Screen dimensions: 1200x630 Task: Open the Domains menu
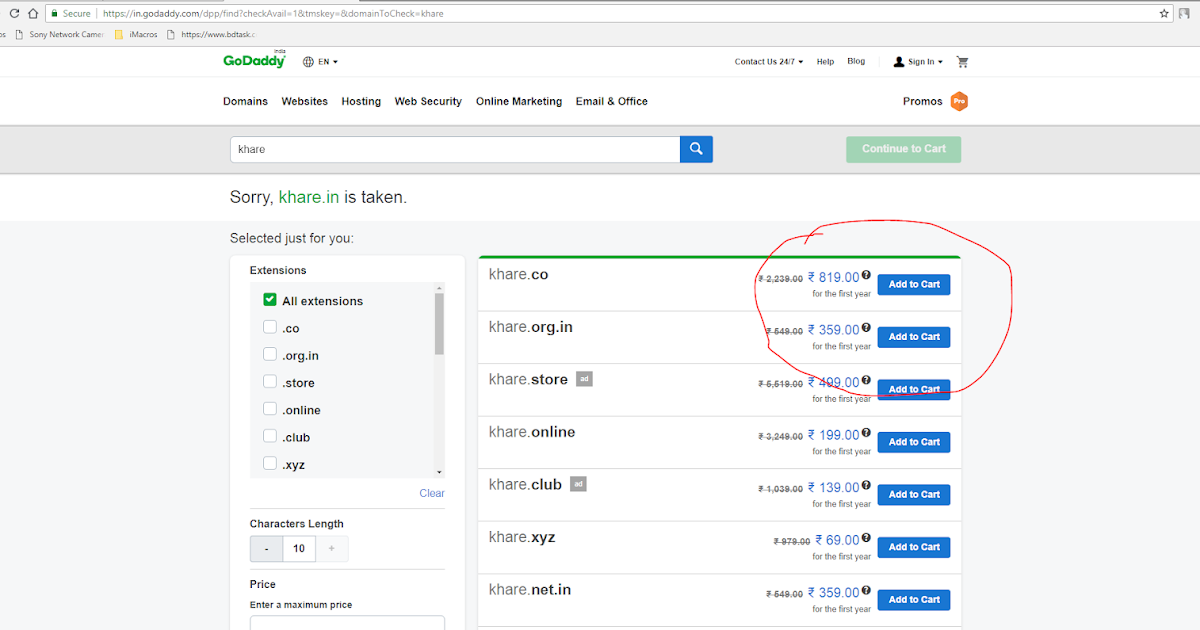click(245, 101)
